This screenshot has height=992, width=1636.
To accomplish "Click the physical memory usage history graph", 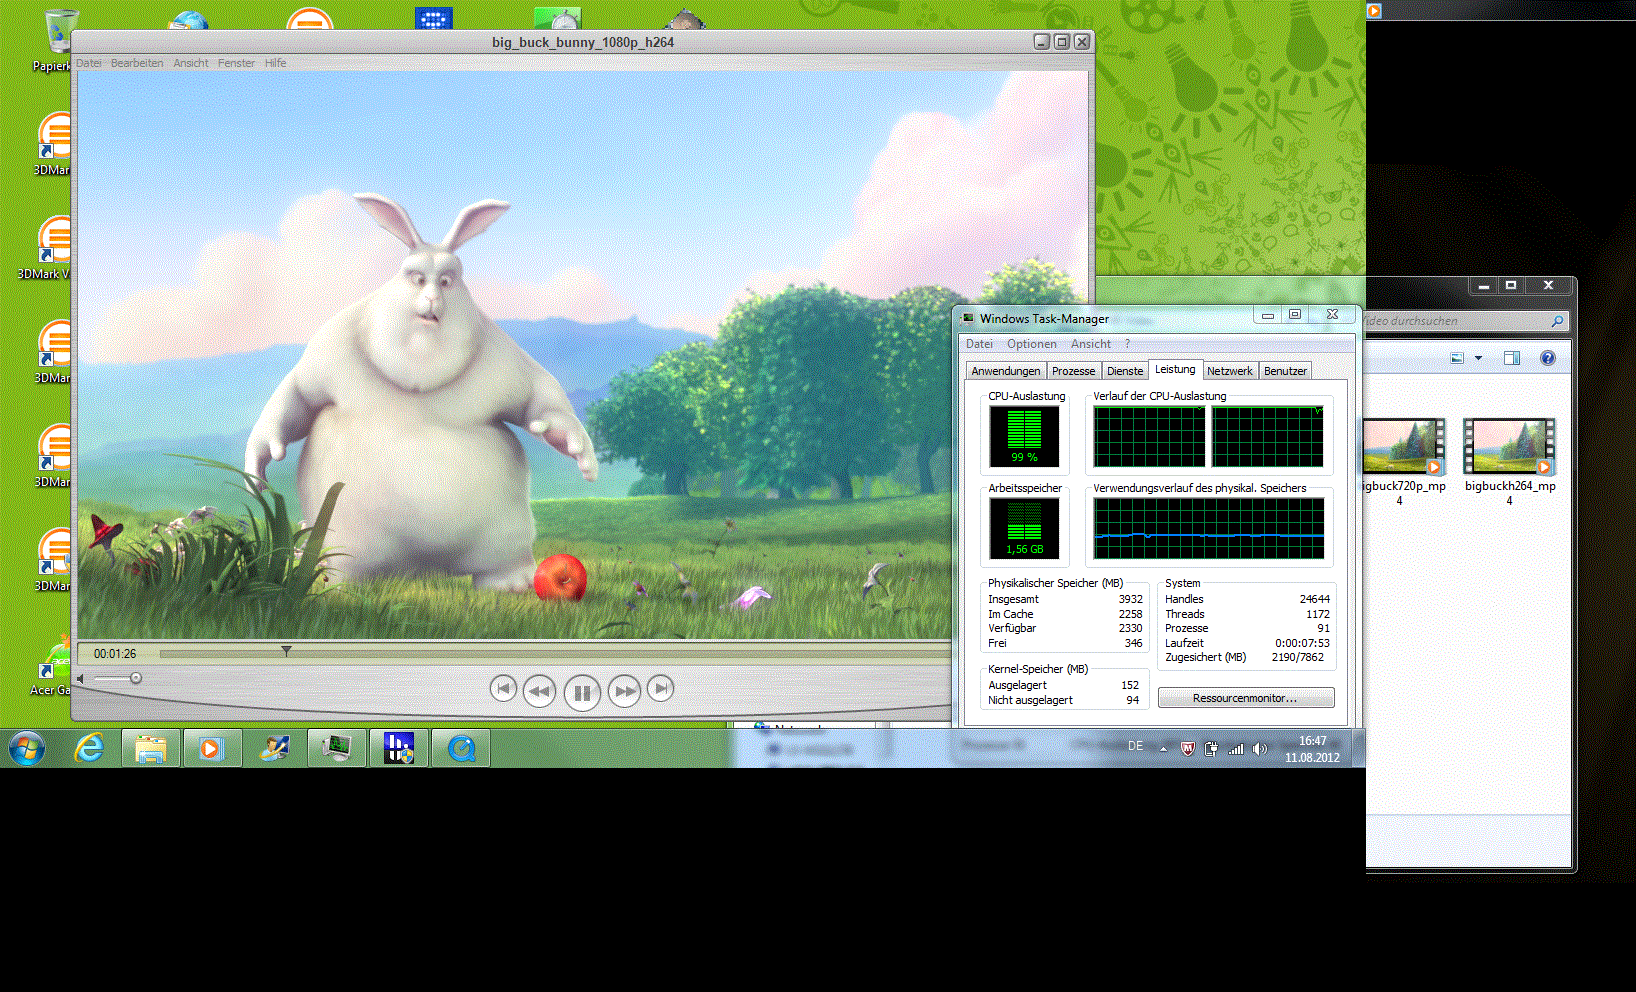I will pyautogui.click(x=1209, y=528).
